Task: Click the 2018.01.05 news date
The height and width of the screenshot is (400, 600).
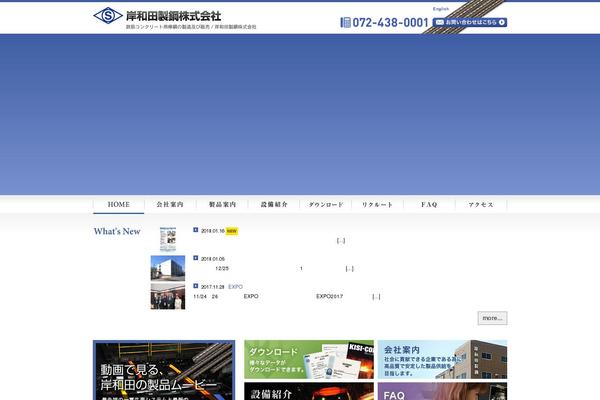Action: coord(213,259)
